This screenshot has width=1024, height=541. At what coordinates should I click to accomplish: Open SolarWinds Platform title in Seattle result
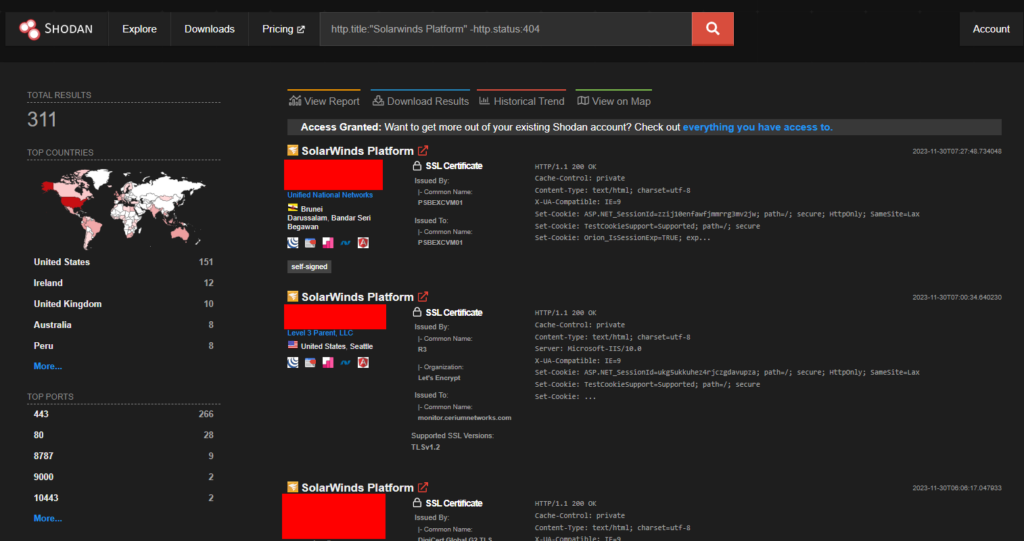pos(357,297)
